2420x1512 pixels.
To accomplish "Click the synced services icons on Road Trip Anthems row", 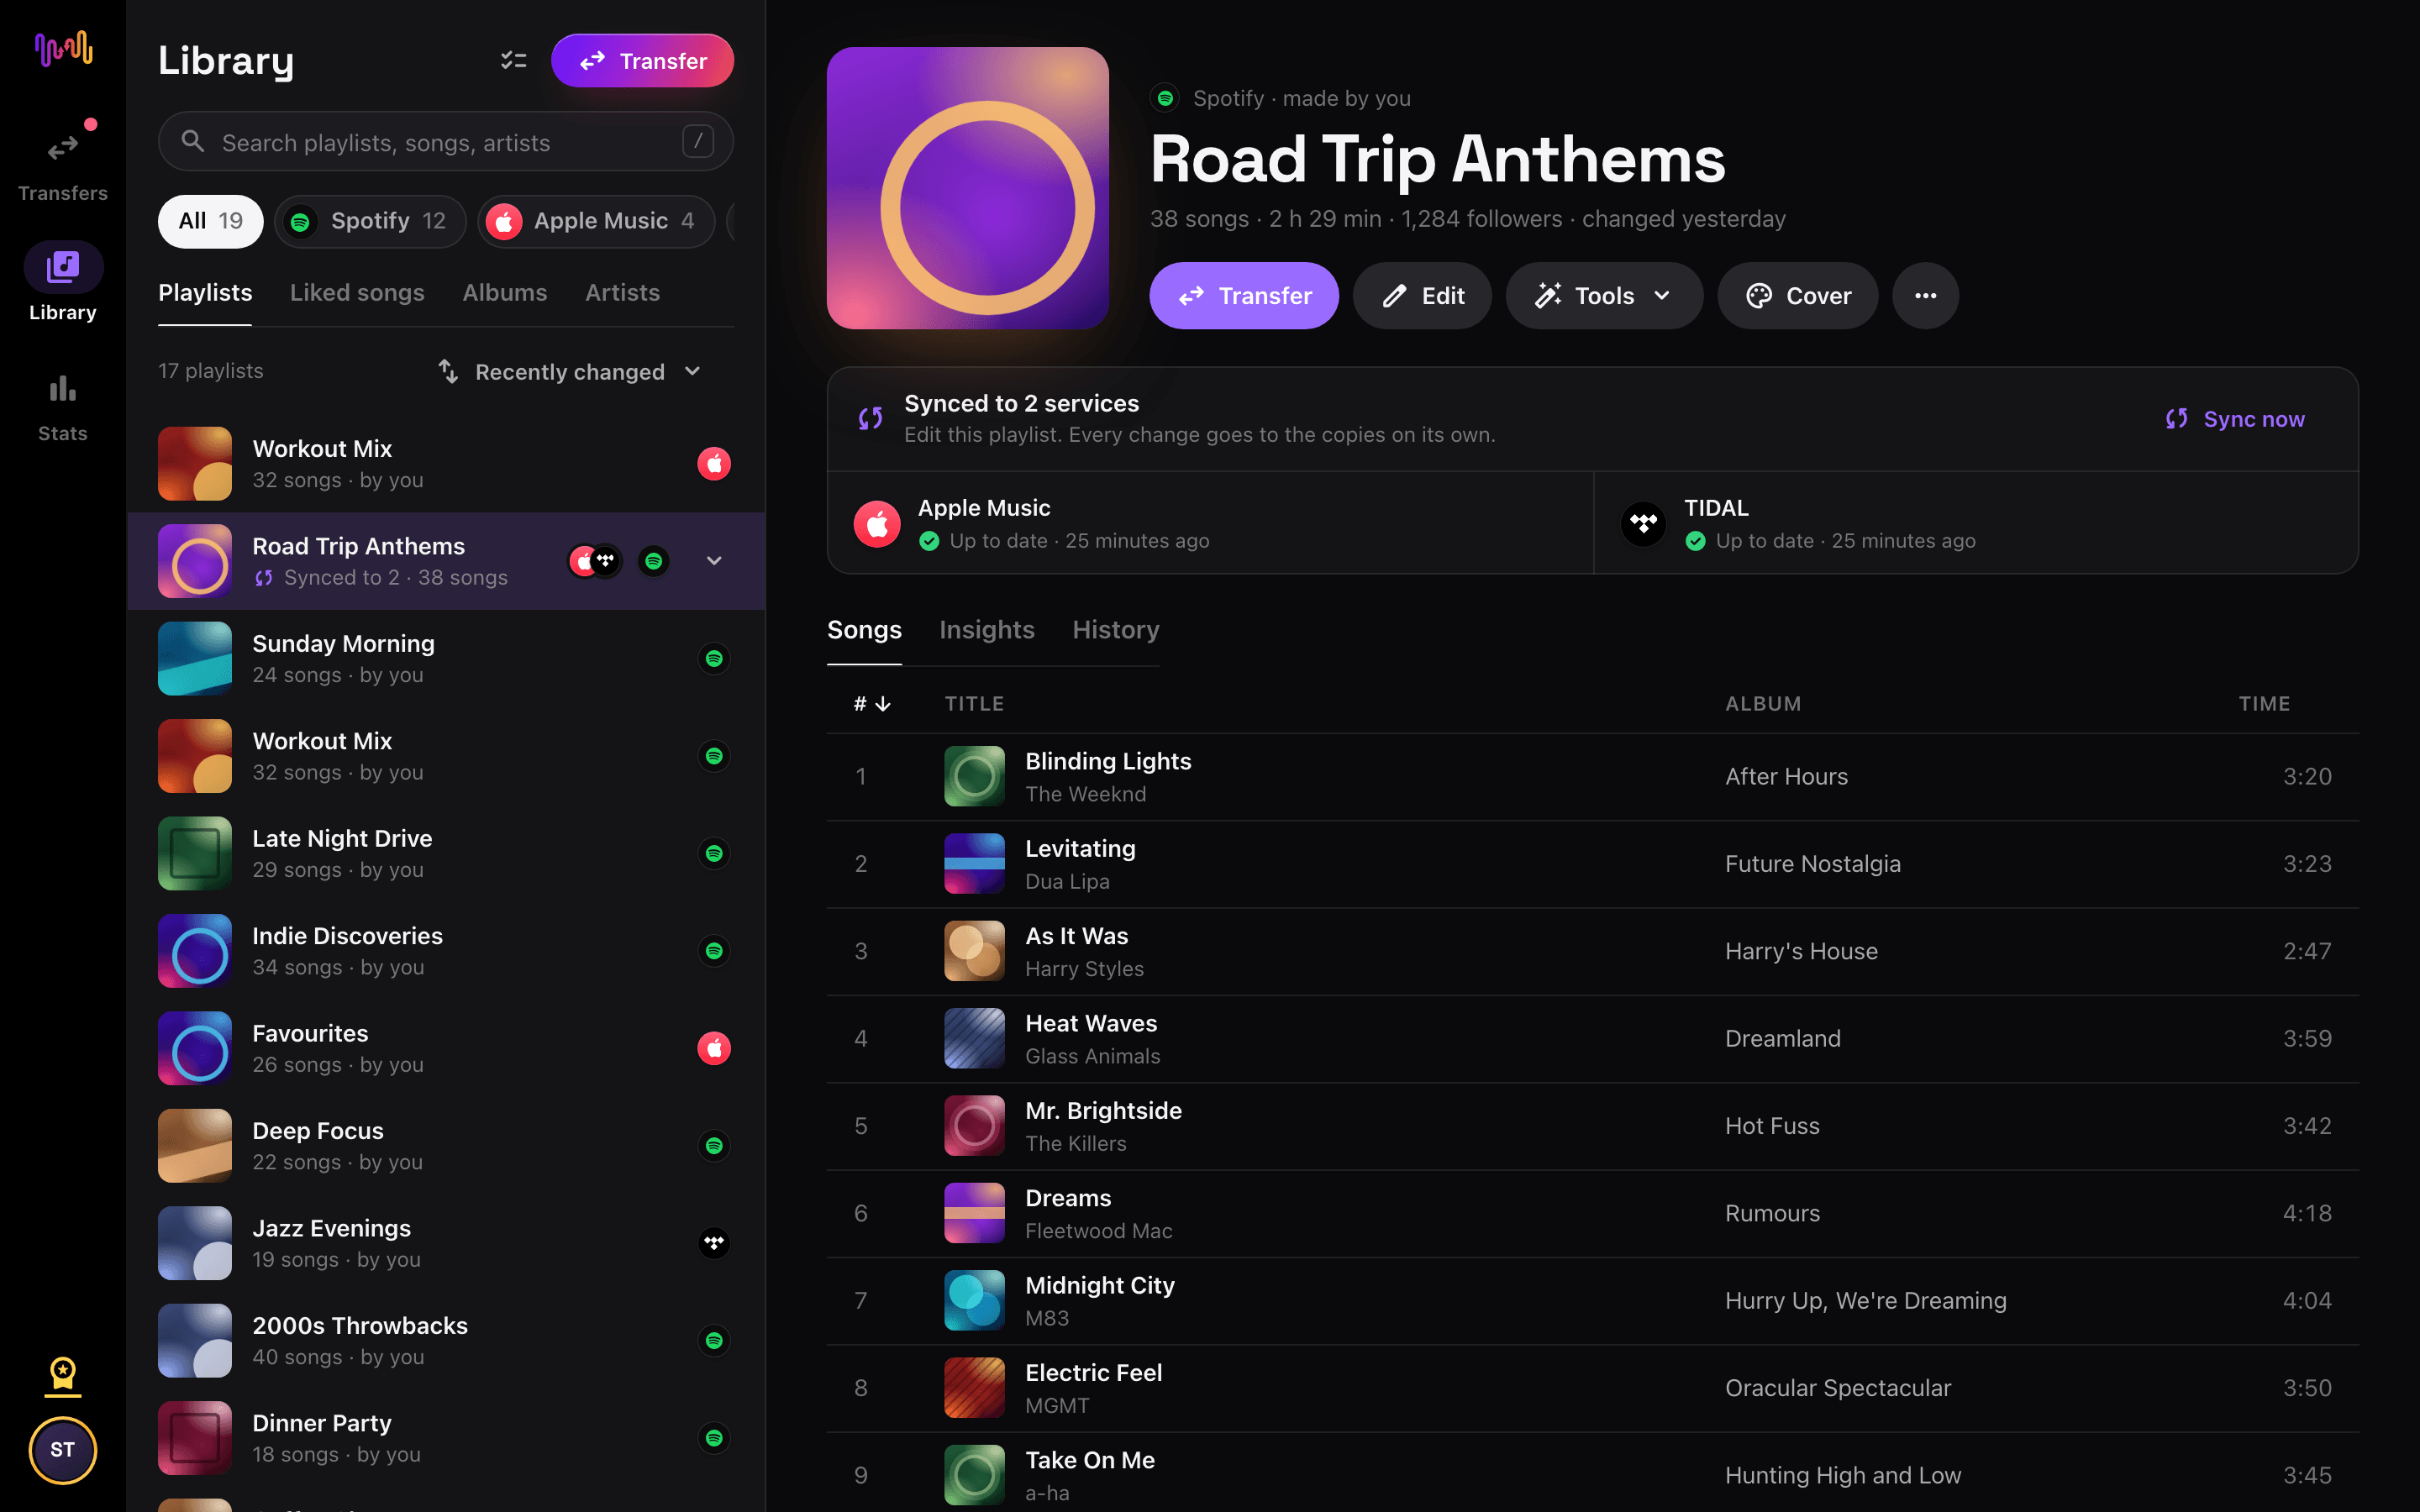I will (x=595, y=561).
